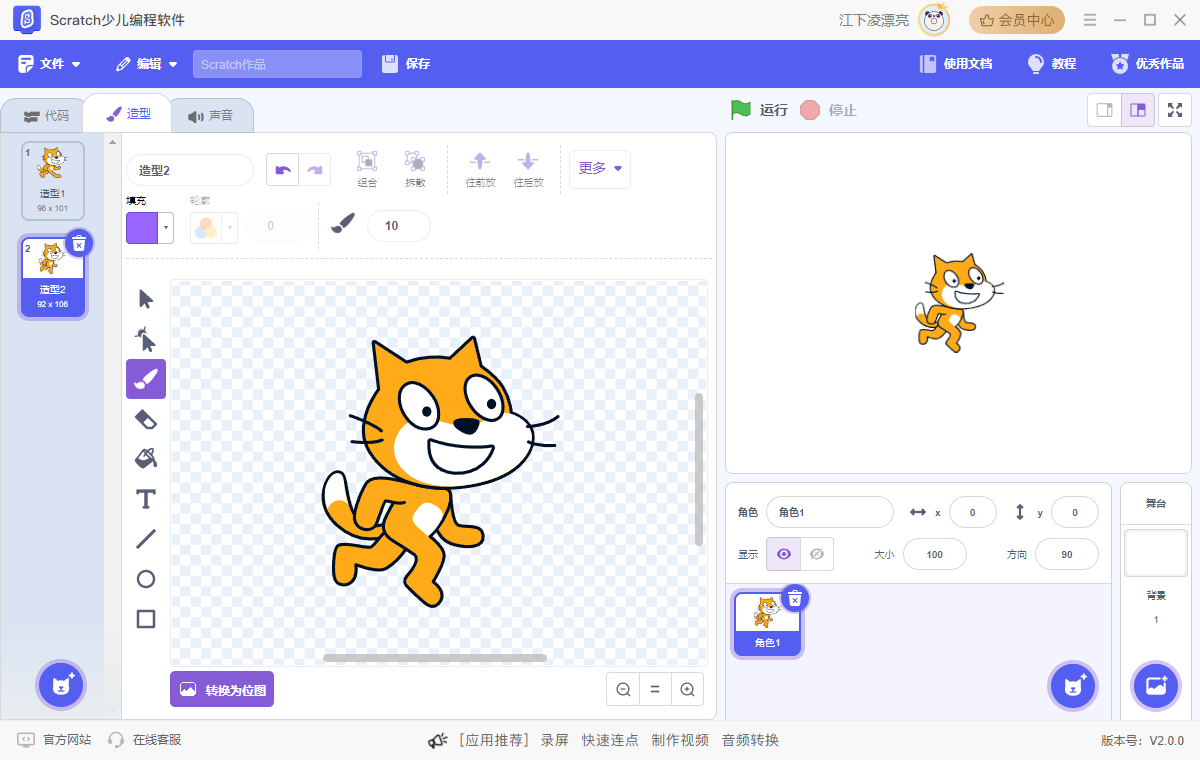Open the hamburger menu in title bar
This screenshot has height=760, width=1200.
pos(1090,20)
